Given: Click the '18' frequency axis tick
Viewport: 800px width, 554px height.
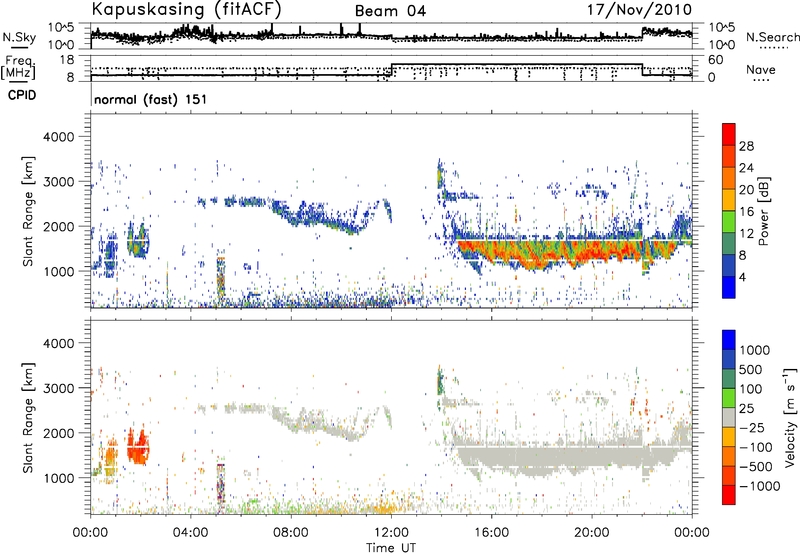Looking at the screenshot, I should [x=67, y=59].
